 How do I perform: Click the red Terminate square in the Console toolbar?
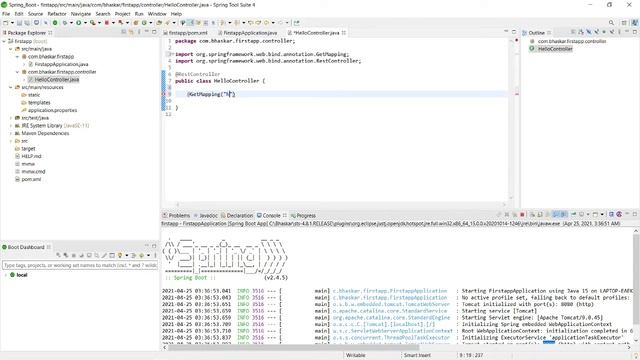pyautogui.click(x=522, y=214)
